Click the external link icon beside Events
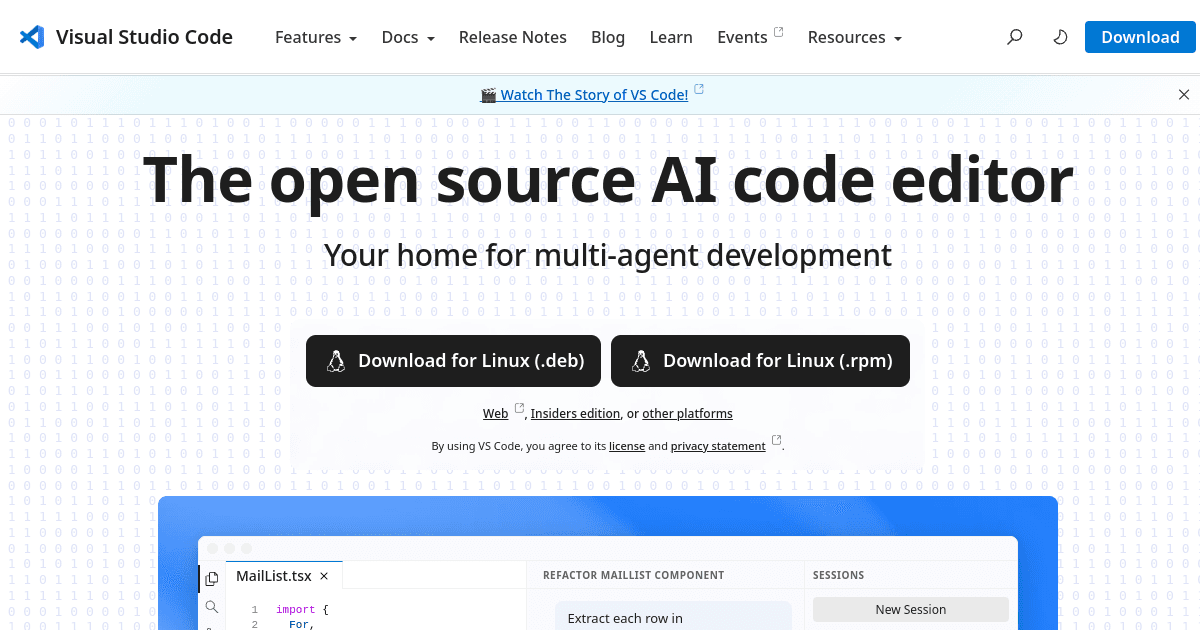 tap(779, 32)
